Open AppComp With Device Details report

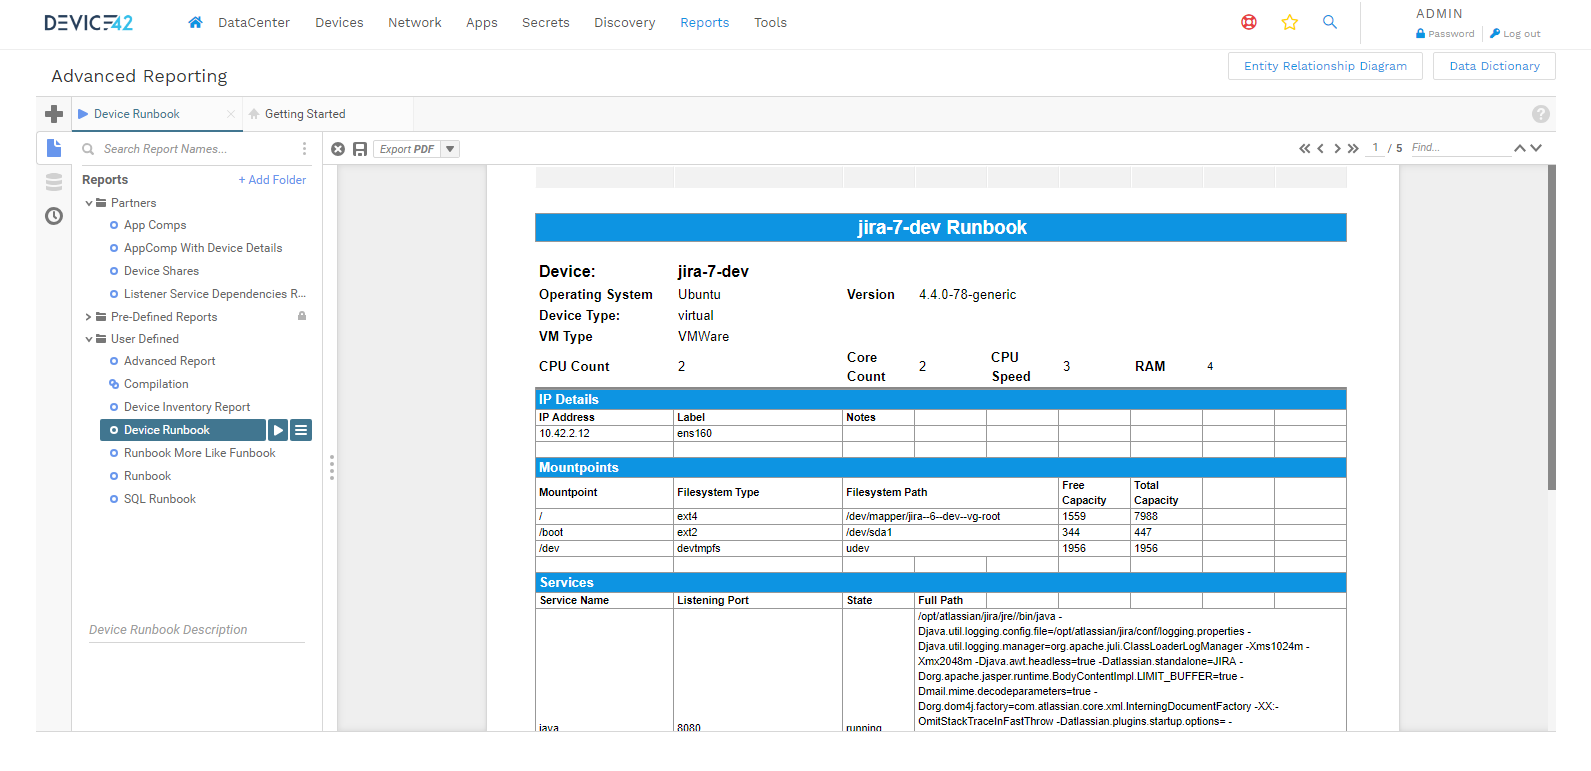(x=203, y=248)
